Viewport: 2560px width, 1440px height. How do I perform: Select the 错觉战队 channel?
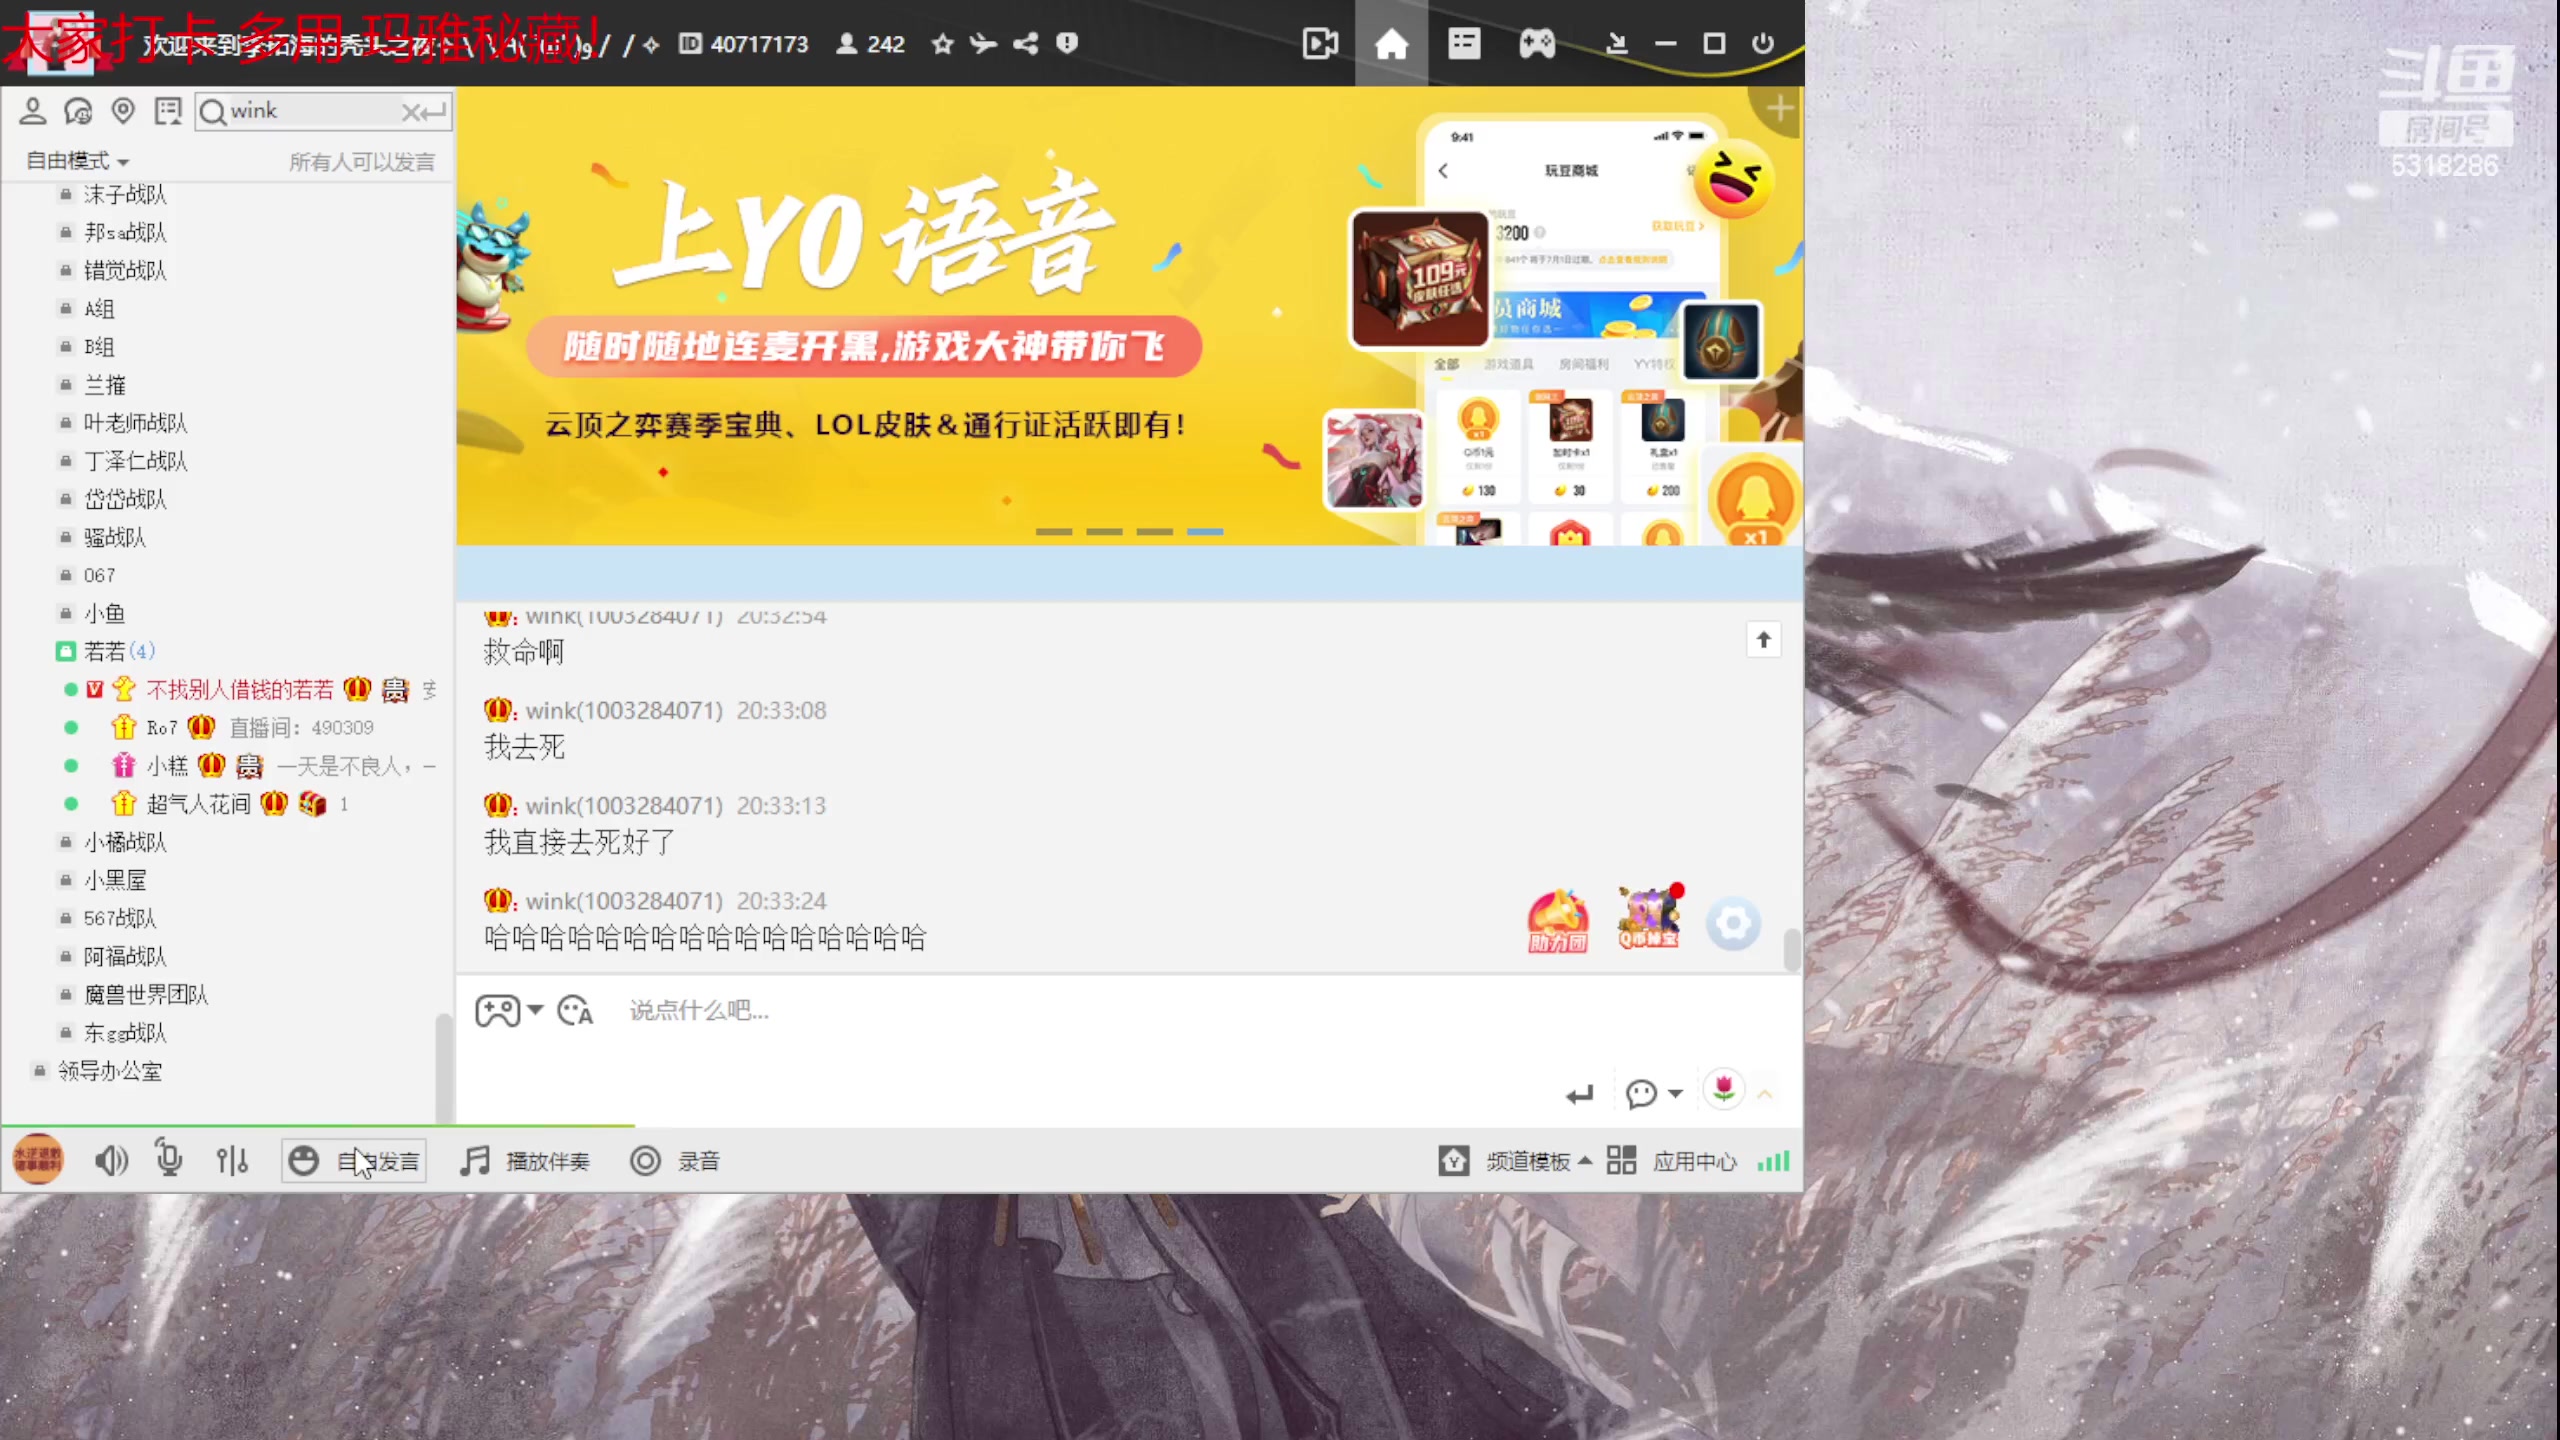click(124, 270)
